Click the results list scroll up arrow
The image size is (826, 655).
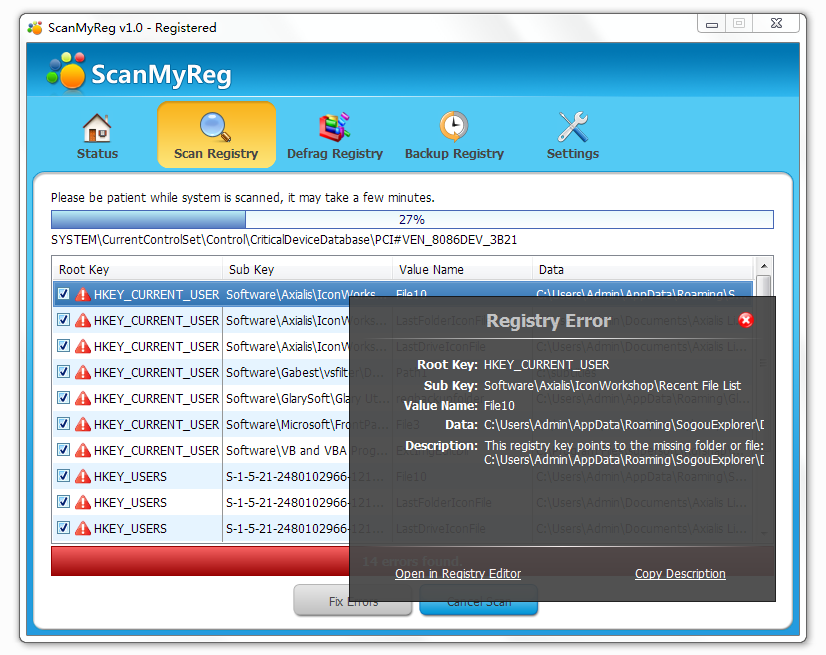[x=763, y=265]
